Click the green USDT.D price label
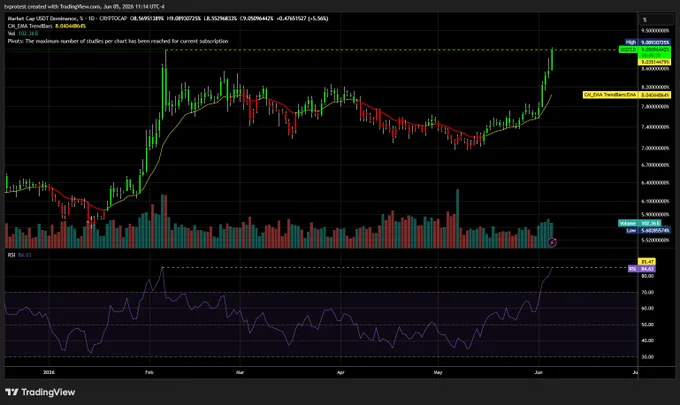Viewport: 680px width, 405px height. (644, 50)
